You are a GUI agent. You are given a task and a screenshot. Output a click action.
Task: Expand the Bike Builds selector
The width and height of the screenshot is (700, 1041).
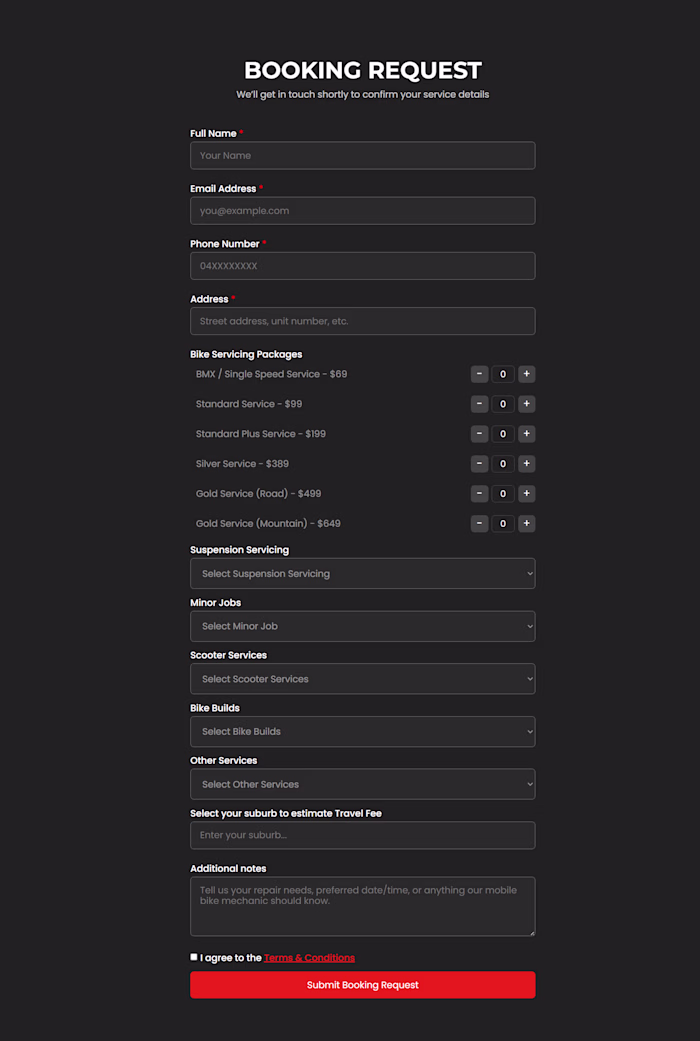362,731
